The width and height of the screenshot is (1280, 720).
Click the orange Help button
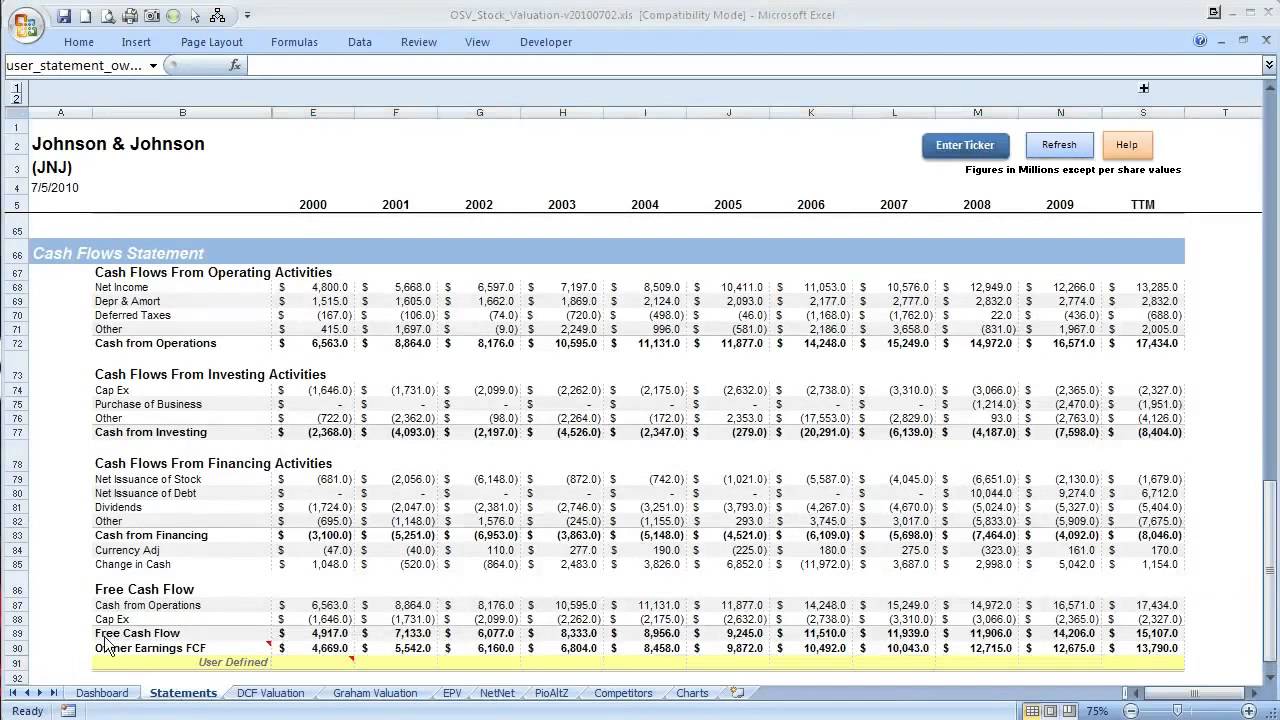[1127, 145]
